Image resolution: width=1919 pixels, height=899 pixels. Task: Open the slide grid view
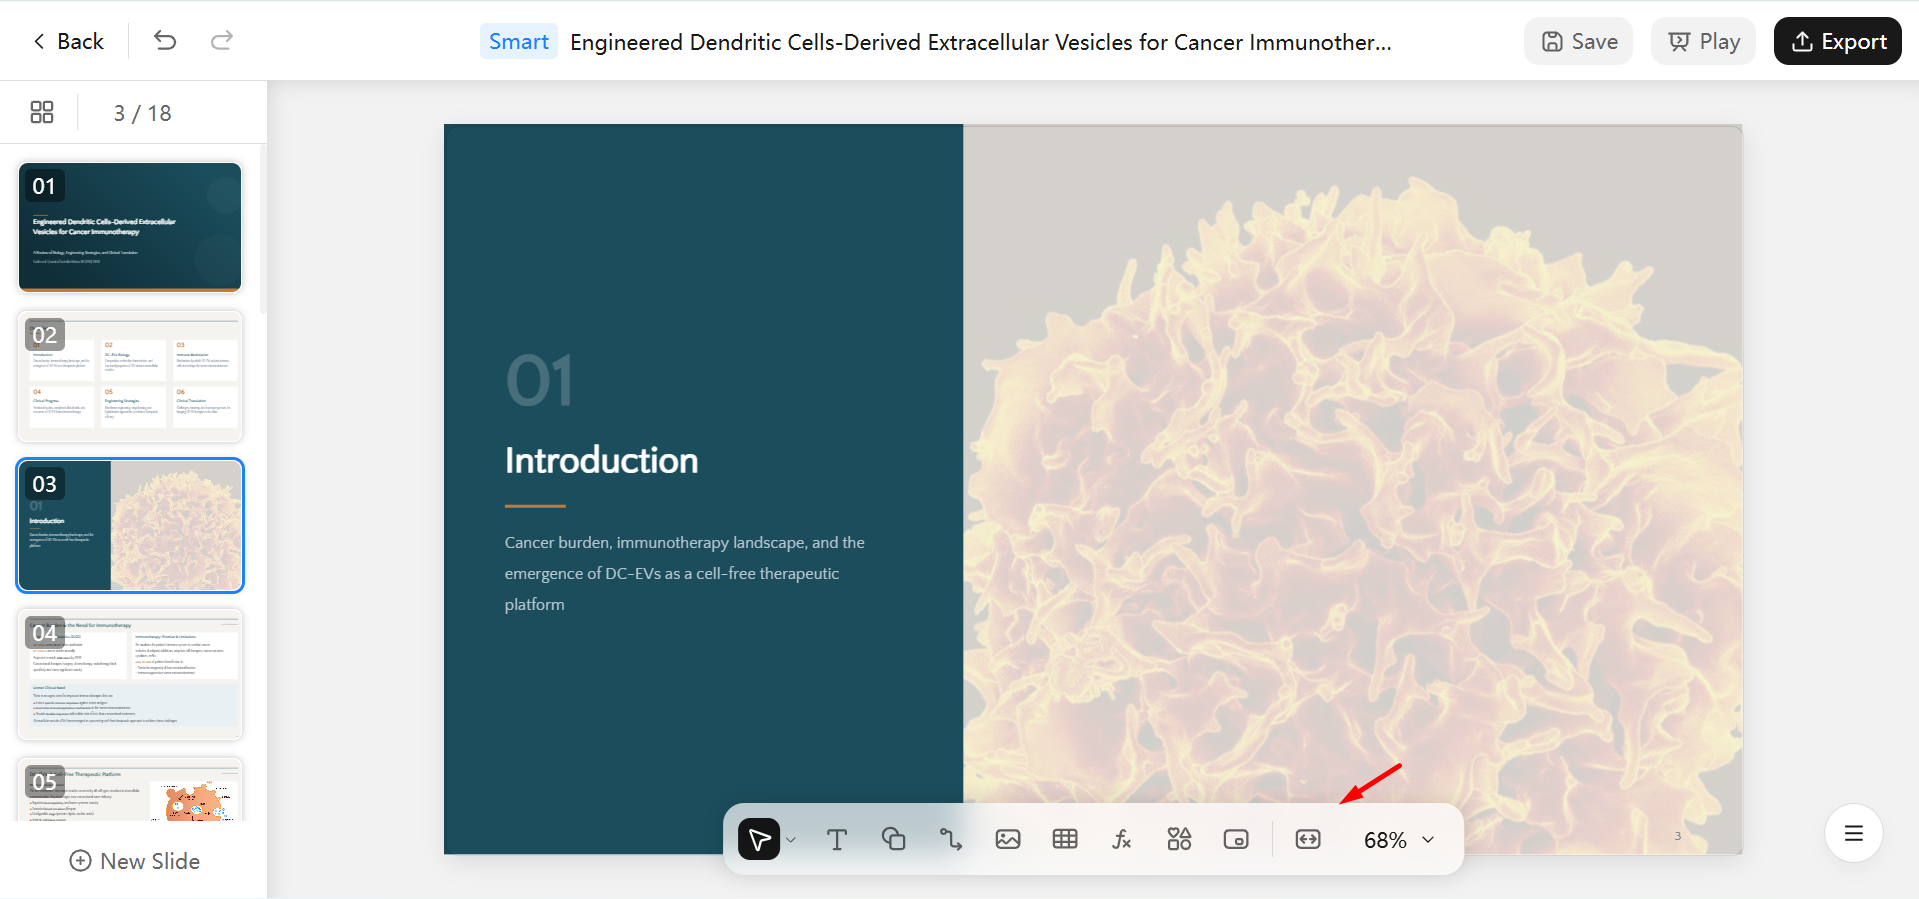pyautogui.click(x=42, y=112)
